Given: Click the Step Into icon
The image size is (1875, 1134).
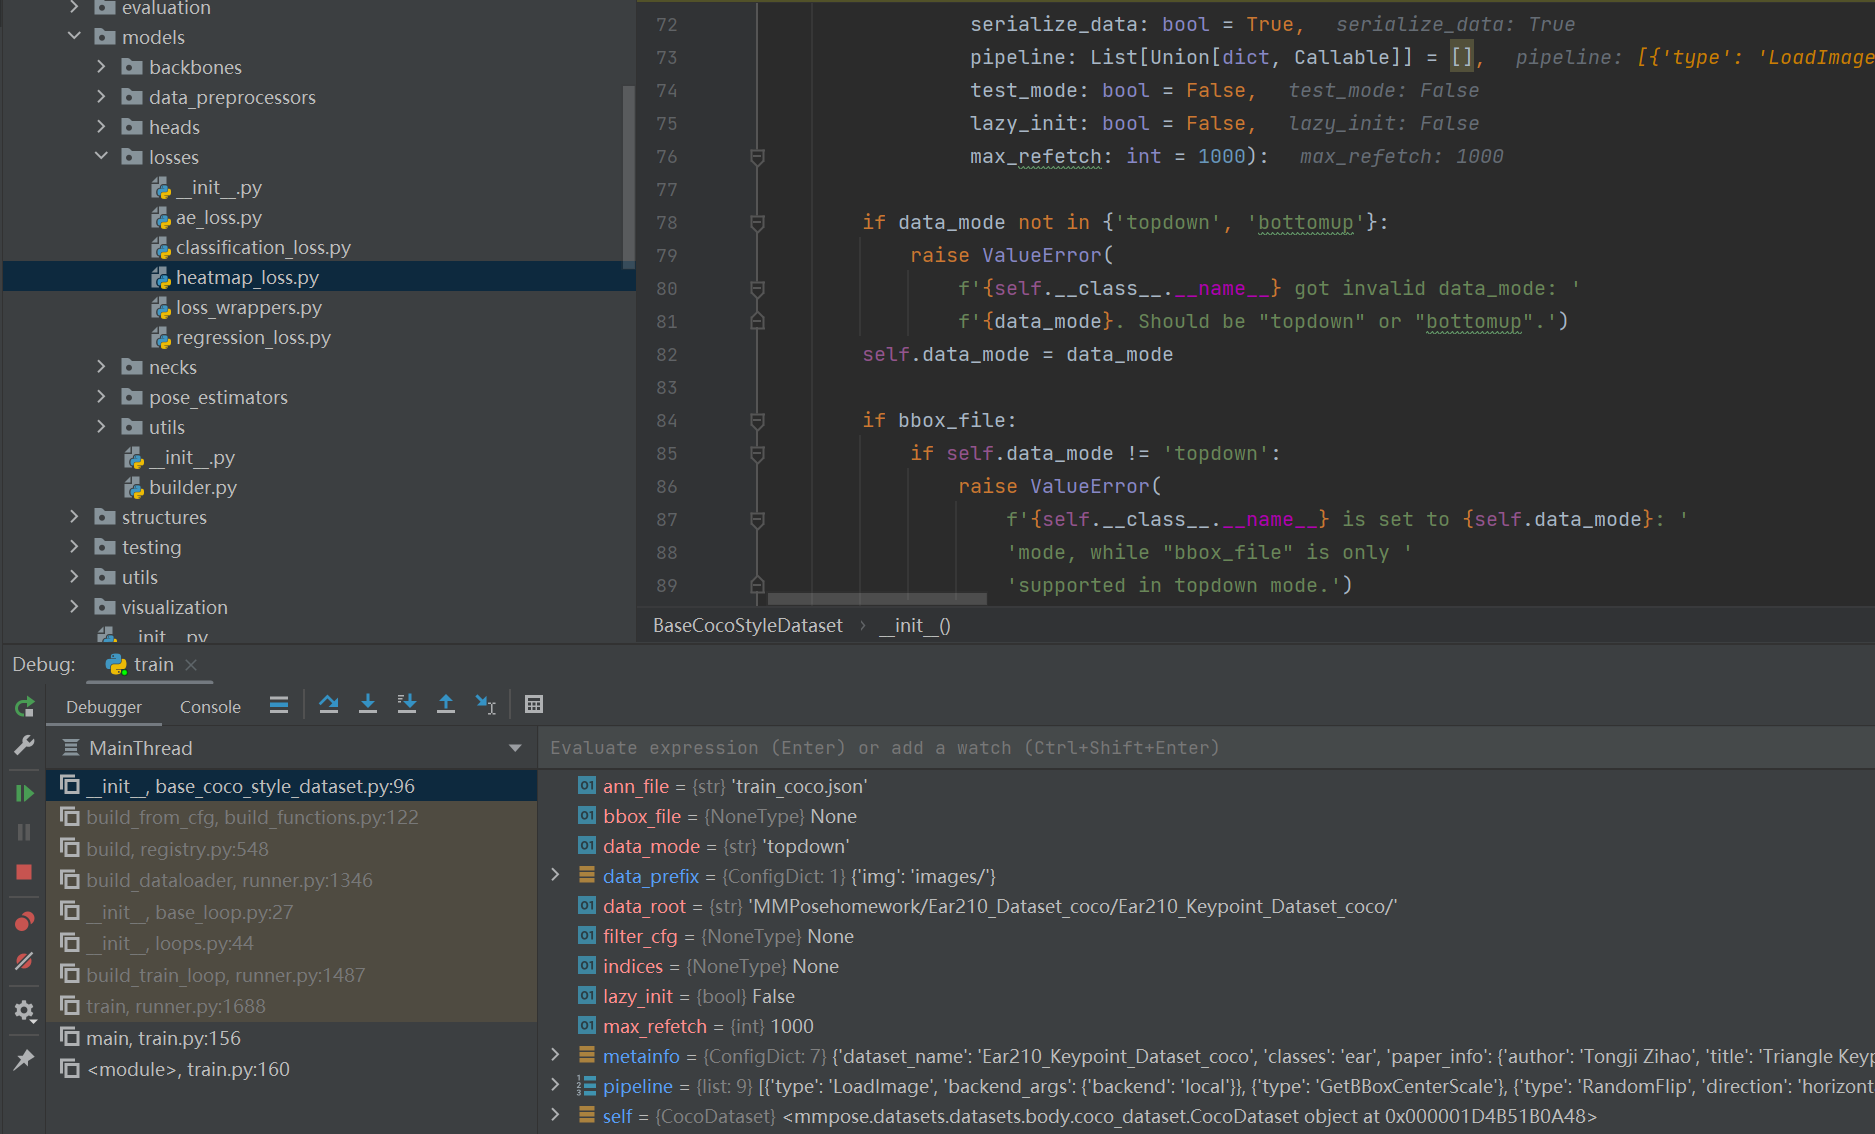Looking at the screenshot, I should click(368, 705).
